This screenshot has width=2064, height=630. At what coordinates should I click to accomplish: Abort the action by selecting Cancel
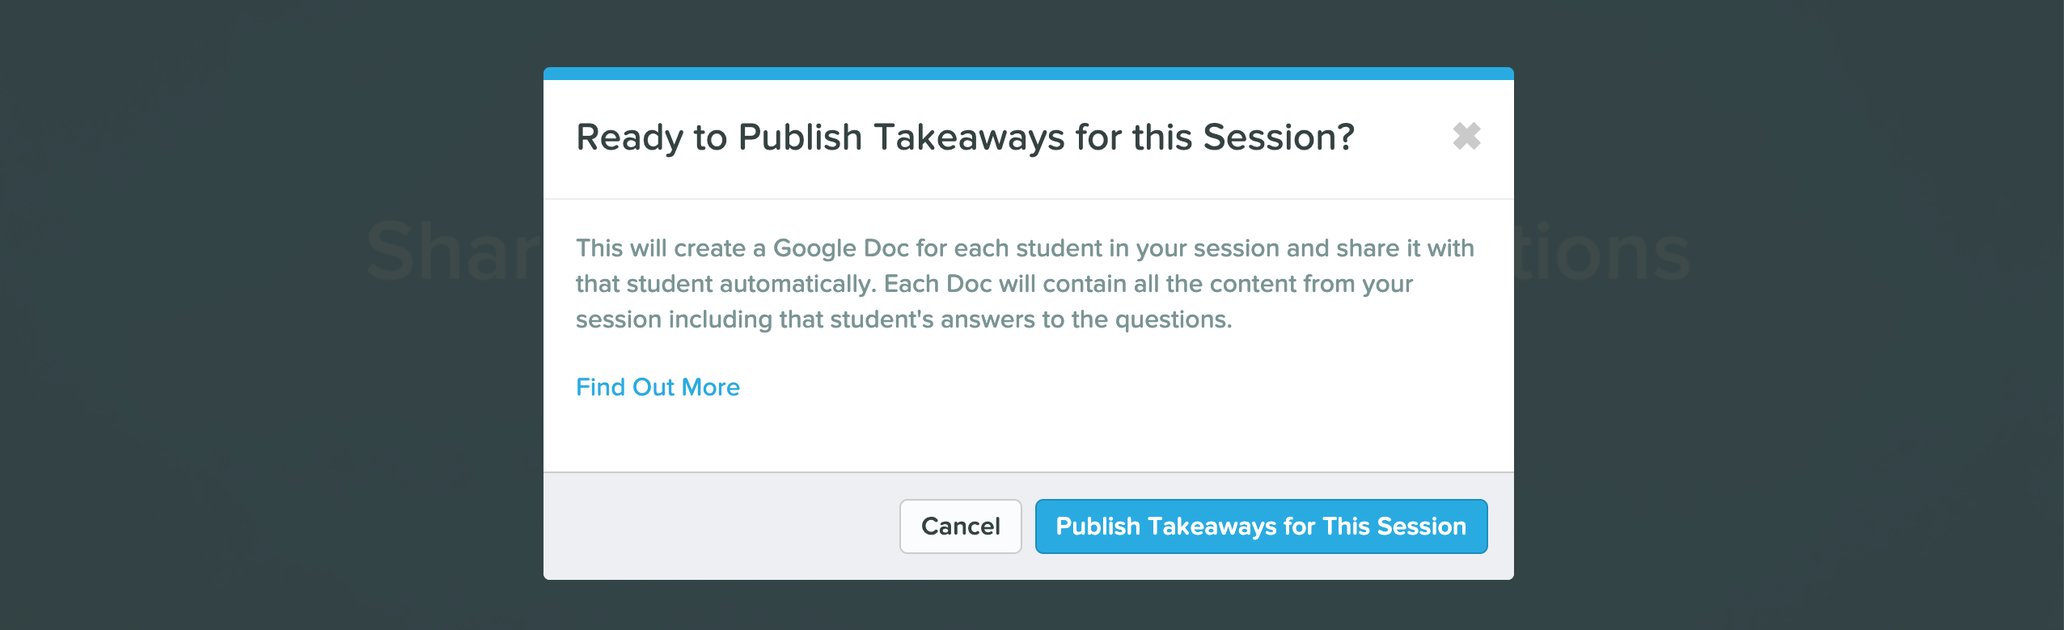tap(960, 526)
